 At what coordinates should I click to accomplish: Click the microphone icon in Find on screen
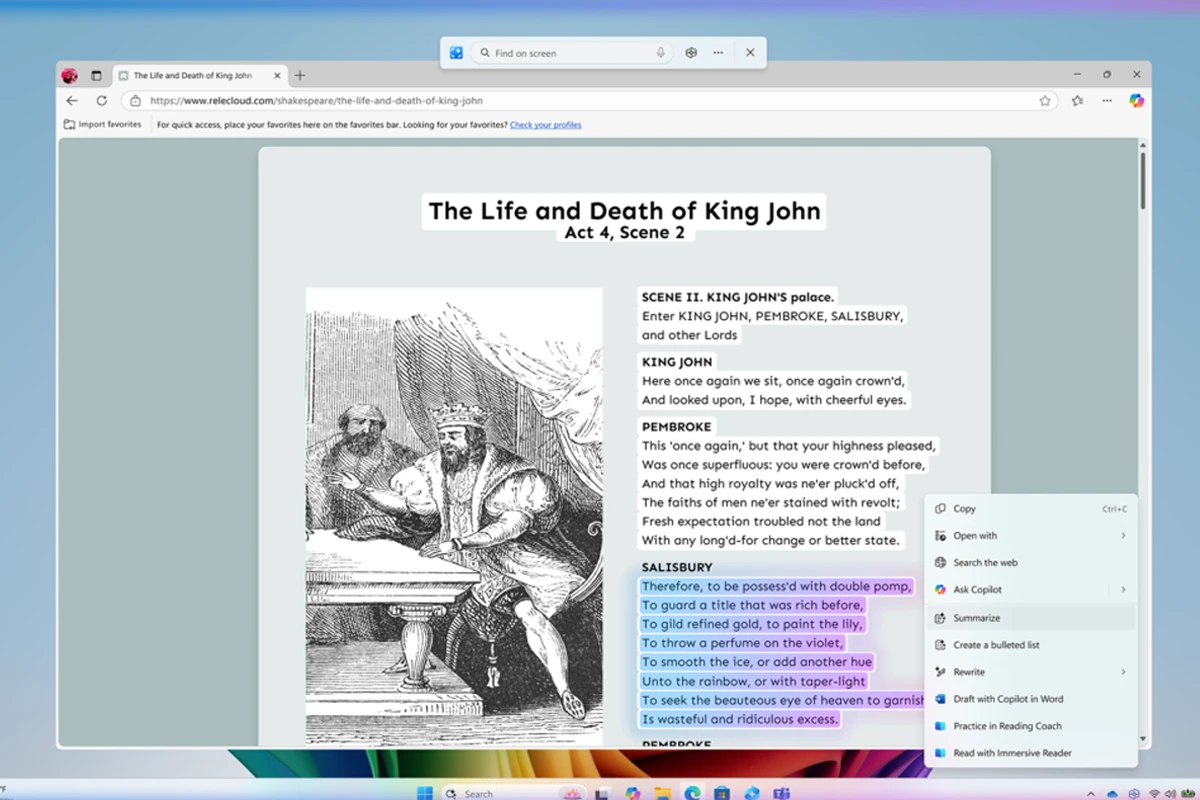point(661,53)
